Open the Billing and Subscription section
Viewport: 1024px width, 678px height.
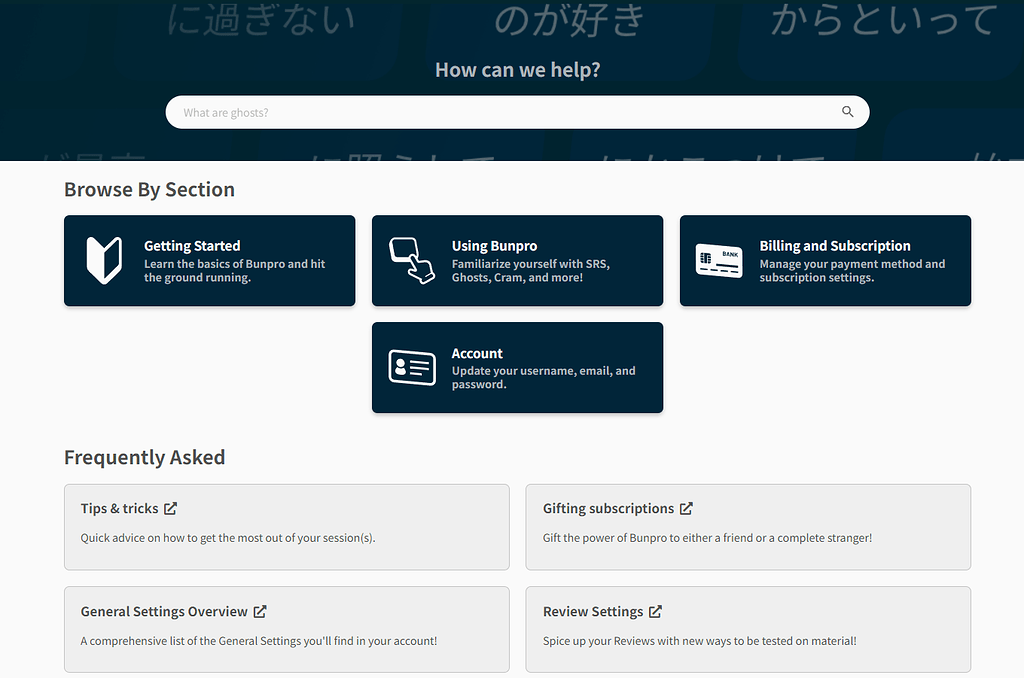pos(825,260)
